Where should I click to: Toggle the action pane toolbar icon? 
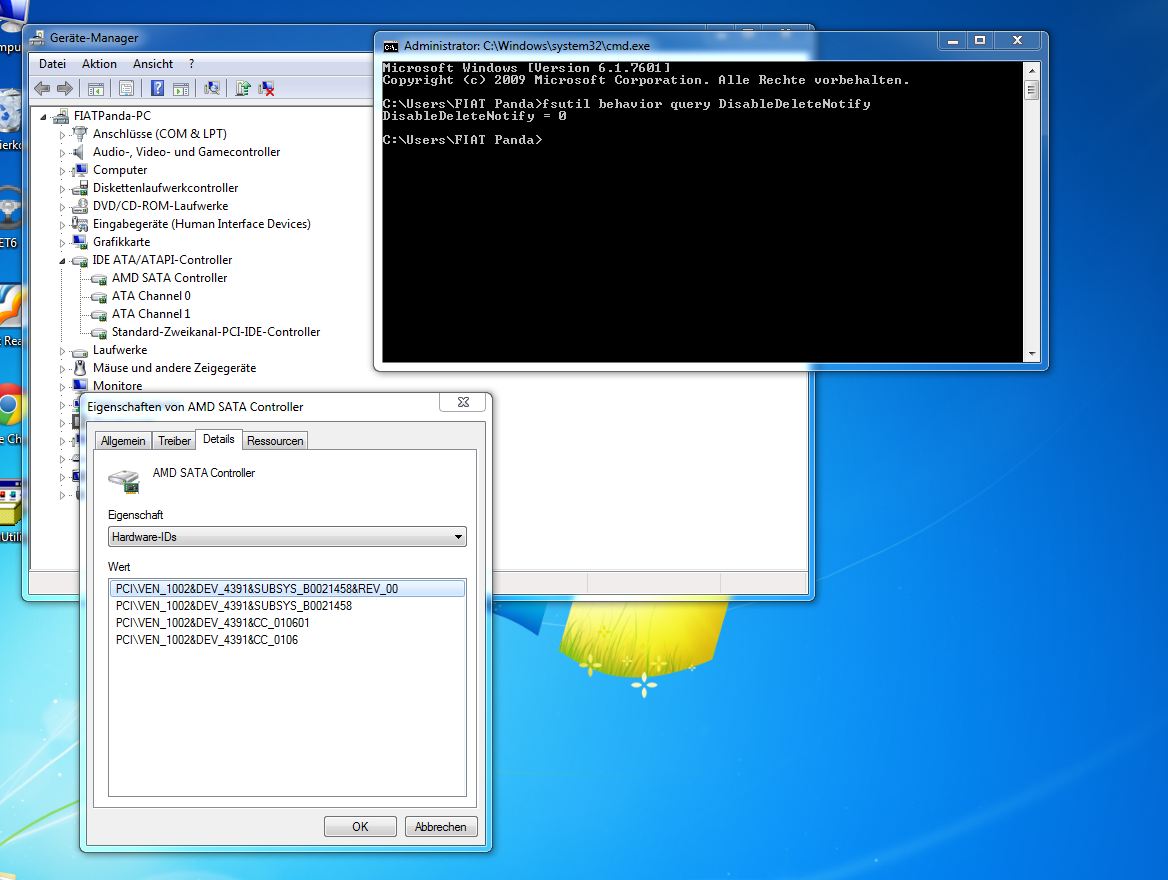point(181,89)
